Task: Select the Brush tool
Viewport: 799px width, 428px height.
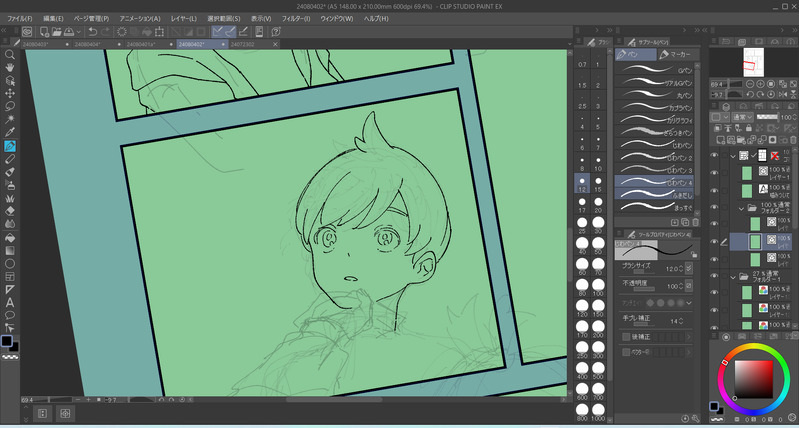Action: pyautogui.click(x=9, y=172)
